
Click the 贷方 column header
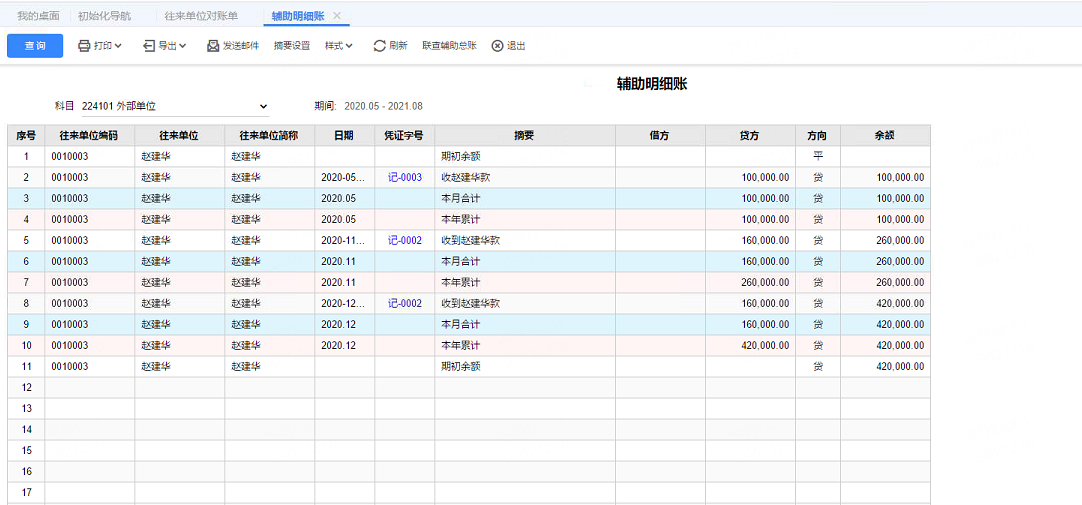(750, 136)
